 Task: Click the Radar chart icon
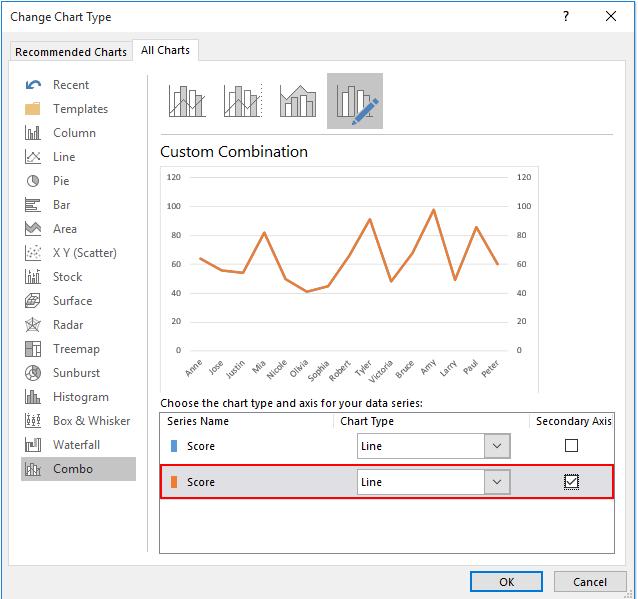(x=33, y=325)
